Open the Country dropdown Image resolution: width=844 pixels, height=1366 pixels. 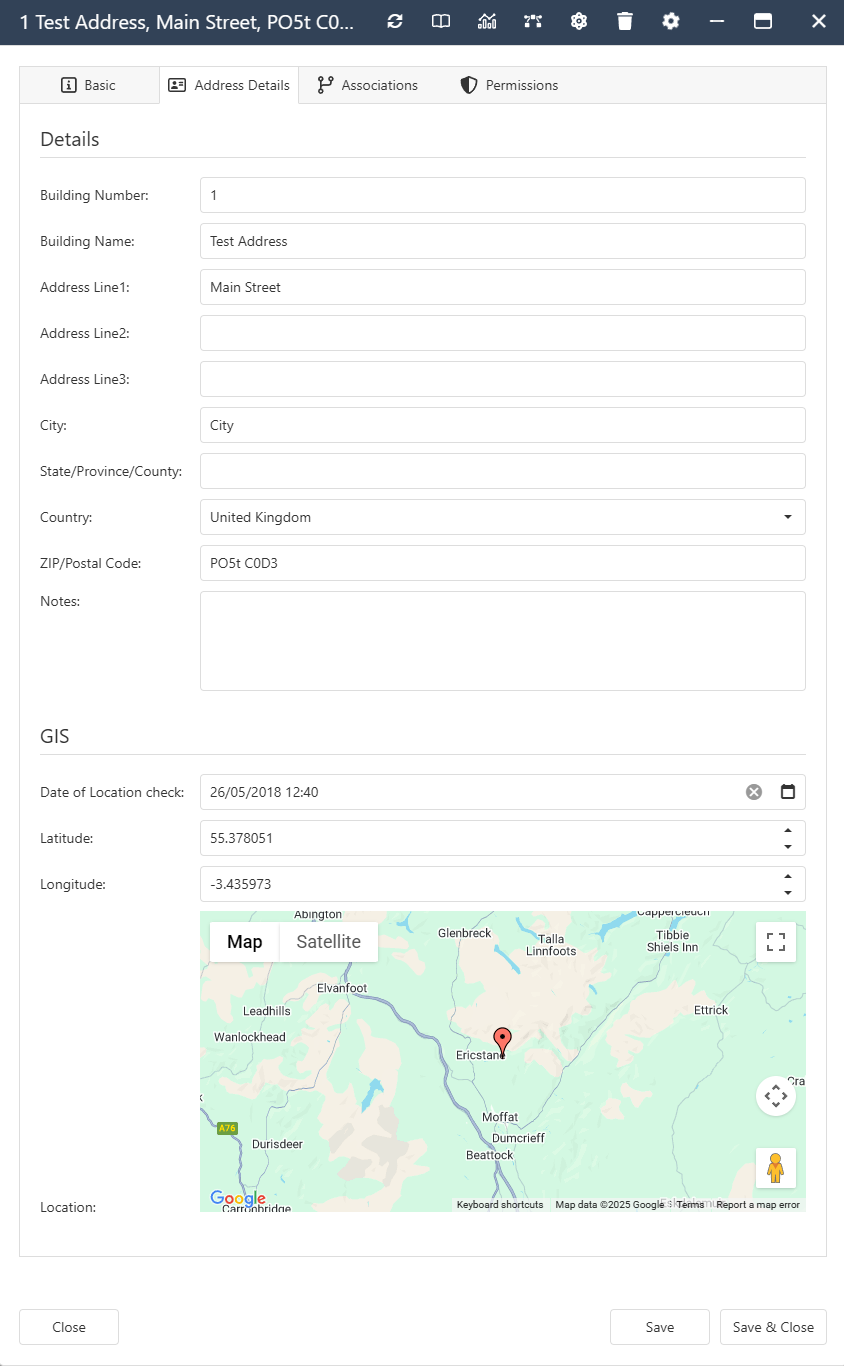(789, 517)
